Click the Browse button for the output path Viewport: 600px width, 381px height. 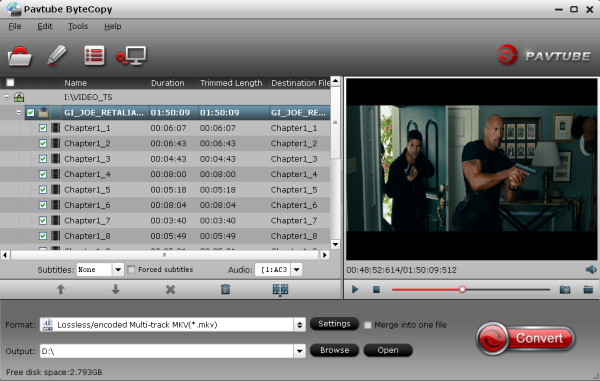point(334,350)
